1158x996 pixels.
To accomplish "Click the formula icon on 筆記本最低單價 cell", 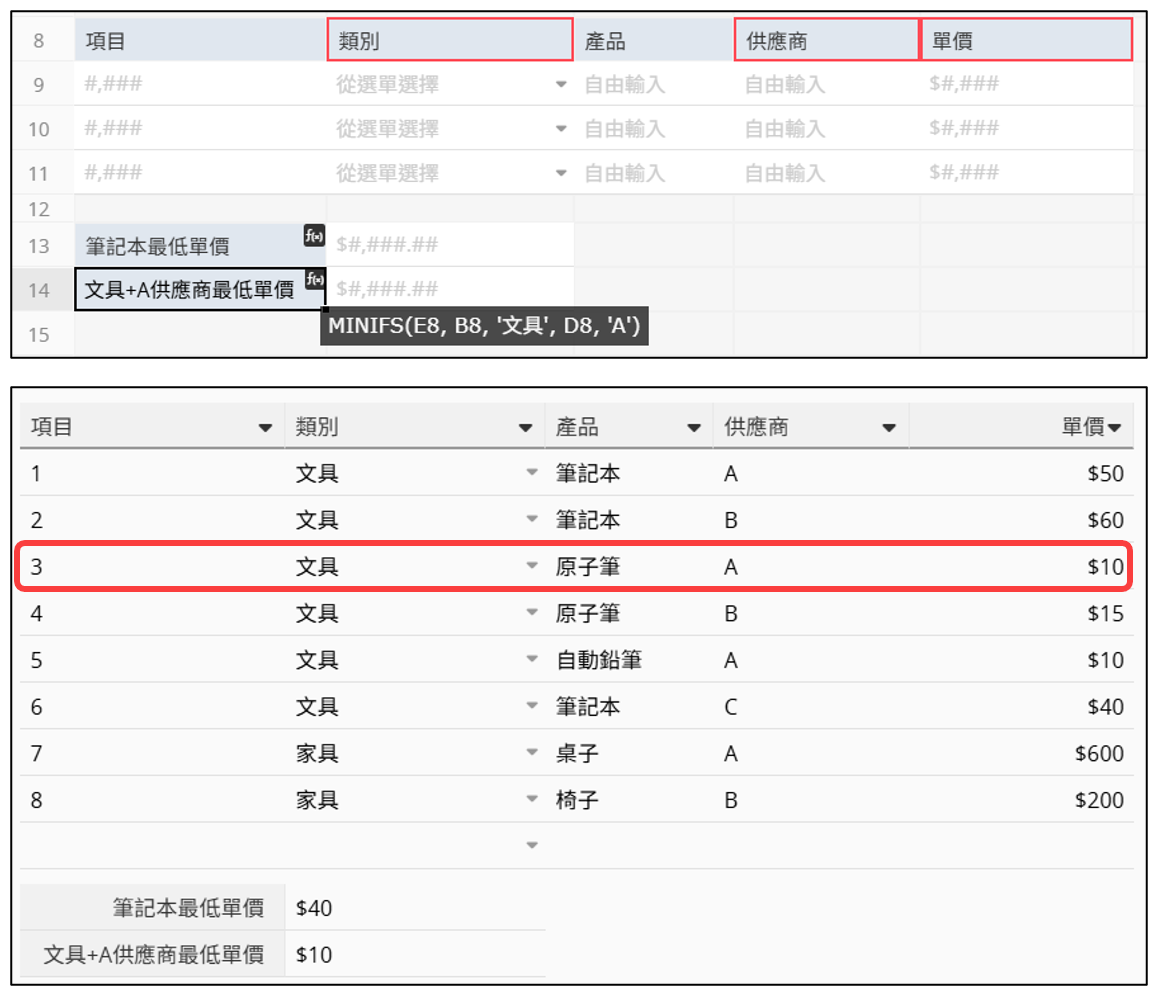I will click(314, 236).
